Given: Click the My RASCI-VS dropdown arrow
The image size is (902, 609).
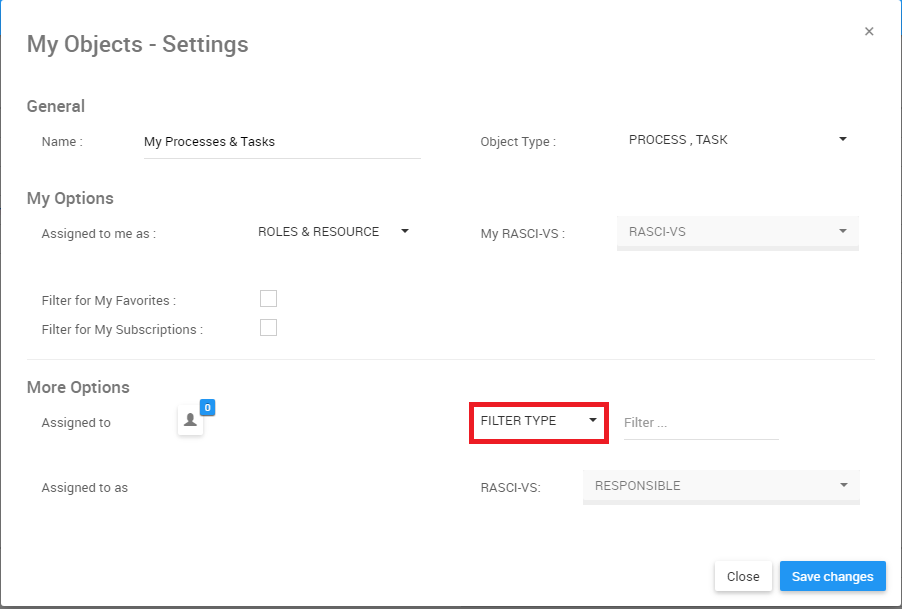Looking at the screenshot, I should (843, 232).
